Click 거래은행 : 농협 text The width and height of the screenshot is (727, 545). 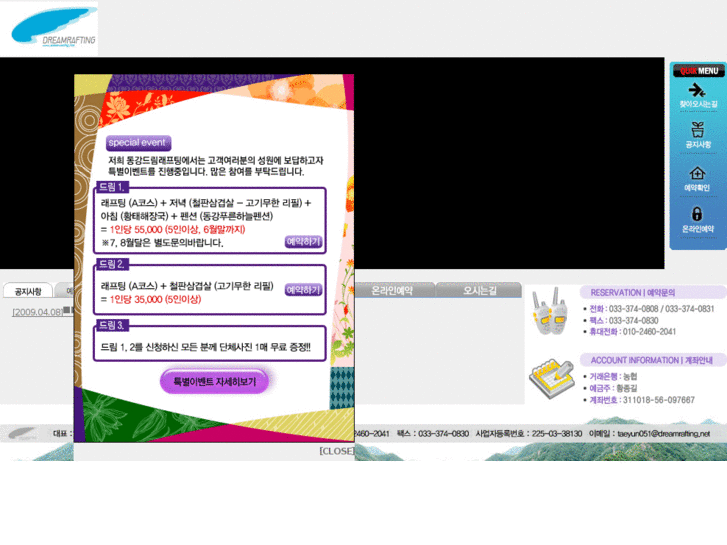613,376
